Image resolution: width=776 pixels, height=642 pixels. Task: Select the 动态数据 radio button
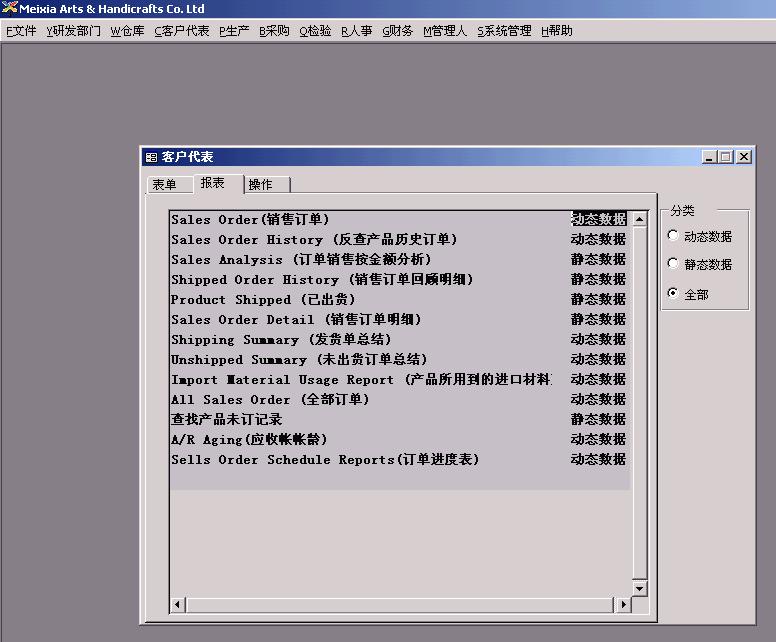(673, 236)
